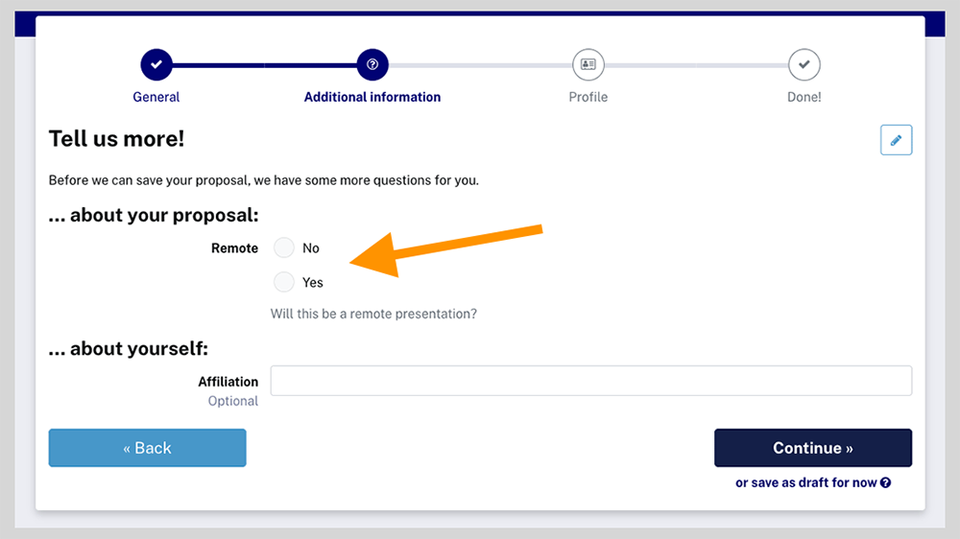Click the Additional information question mark step icon
Viewport: 960px width, 539px height.
[x=372, y=65]
